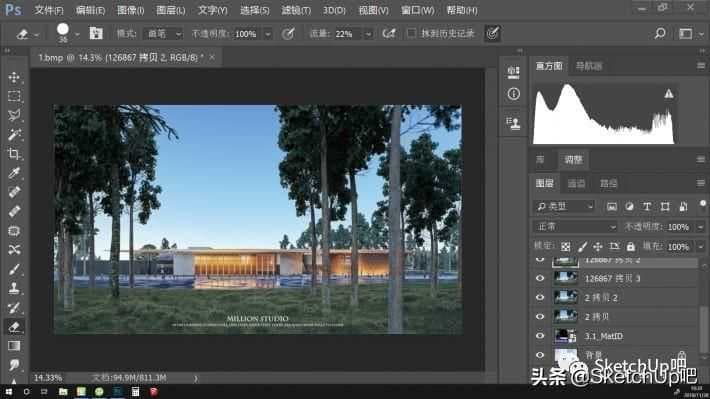Toggle visibility of the 背景 layer
Image resolution: width=710 pixels, height=399 pixels.
[x=540, y=355]
